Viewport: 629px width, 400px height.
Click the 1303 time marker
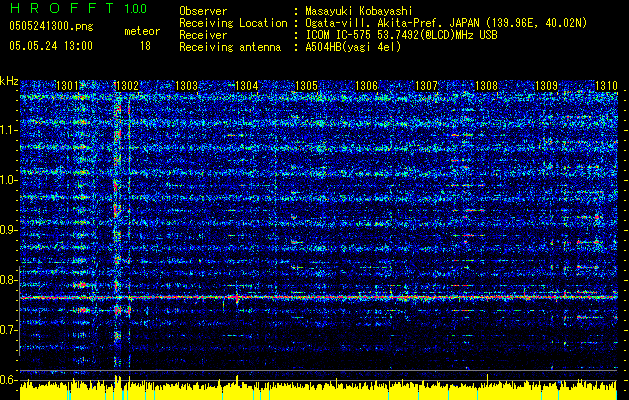click(x=187, y=86)
